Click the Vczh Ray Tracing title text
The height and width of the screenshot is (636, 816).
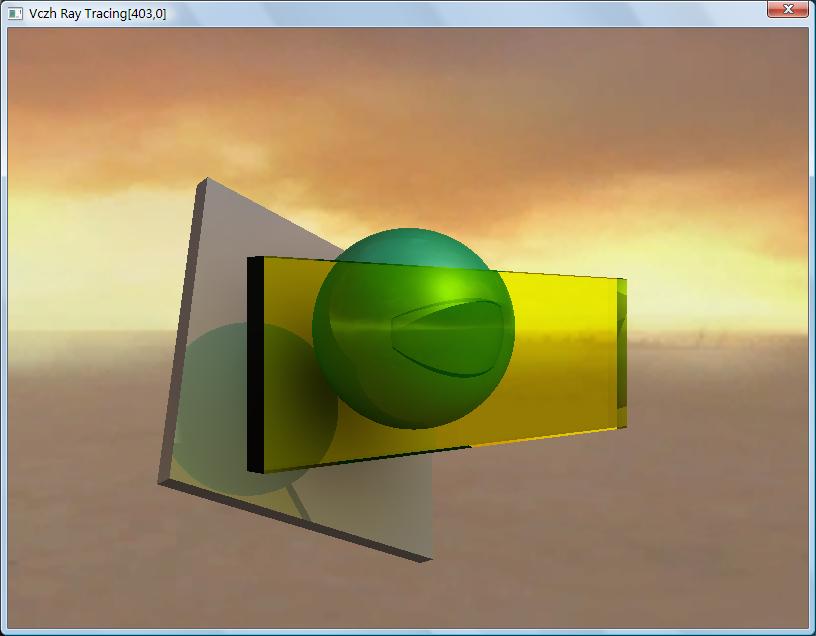coord(98,14)
